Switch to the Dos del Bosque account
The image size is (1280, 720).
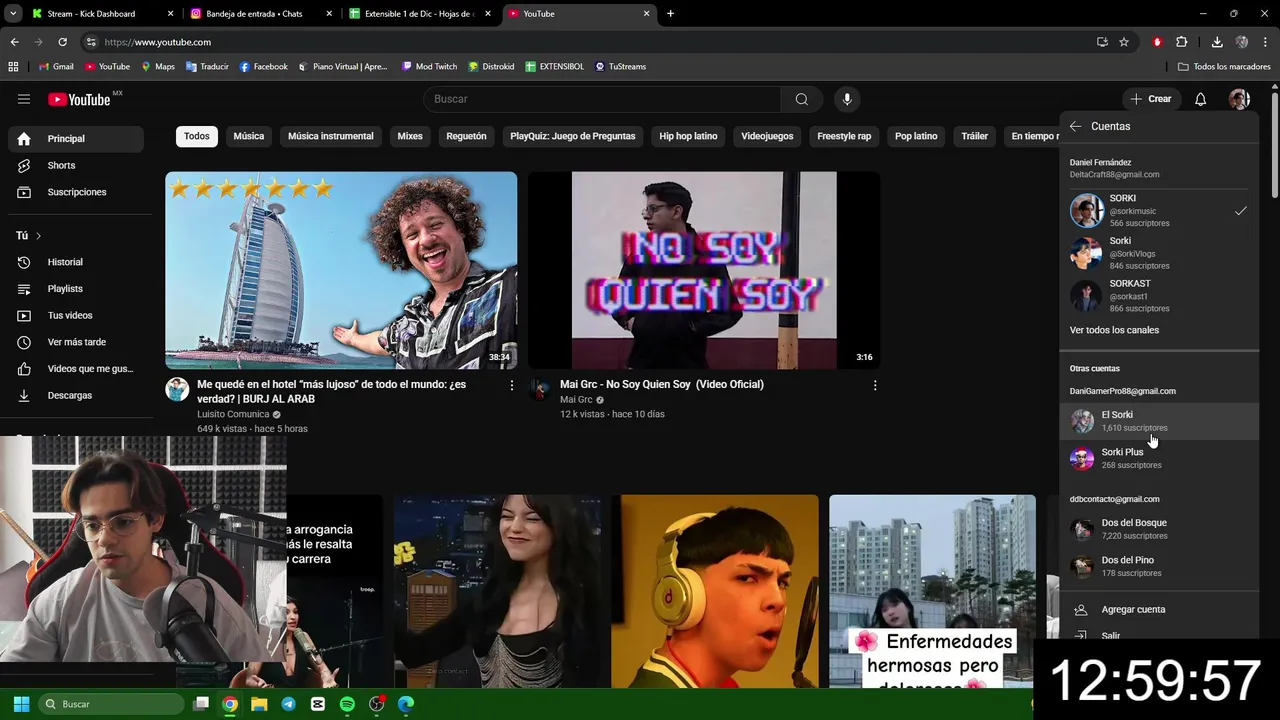point(1158,529)
